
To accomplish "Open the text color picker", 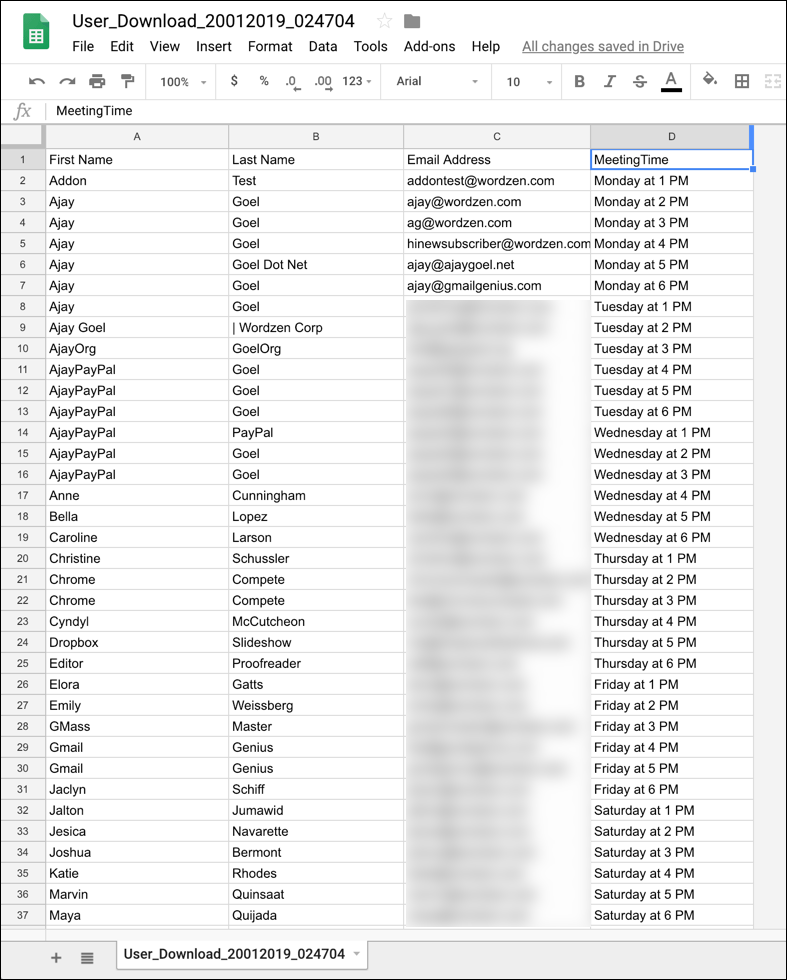I will 671,82.
